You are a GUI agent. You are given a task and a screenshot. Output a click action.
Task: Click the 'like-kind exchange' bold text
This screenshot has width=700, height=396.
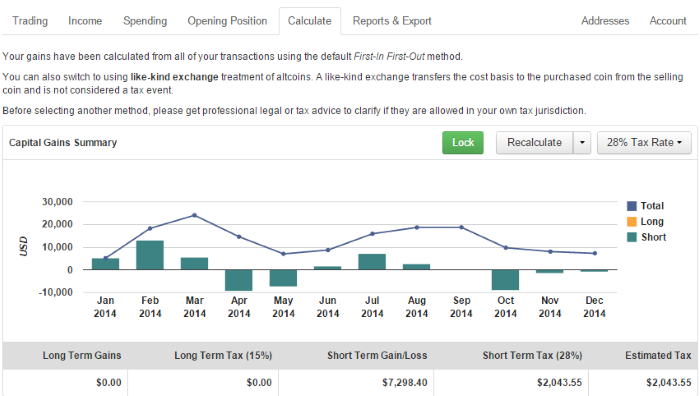click(174, 77)
